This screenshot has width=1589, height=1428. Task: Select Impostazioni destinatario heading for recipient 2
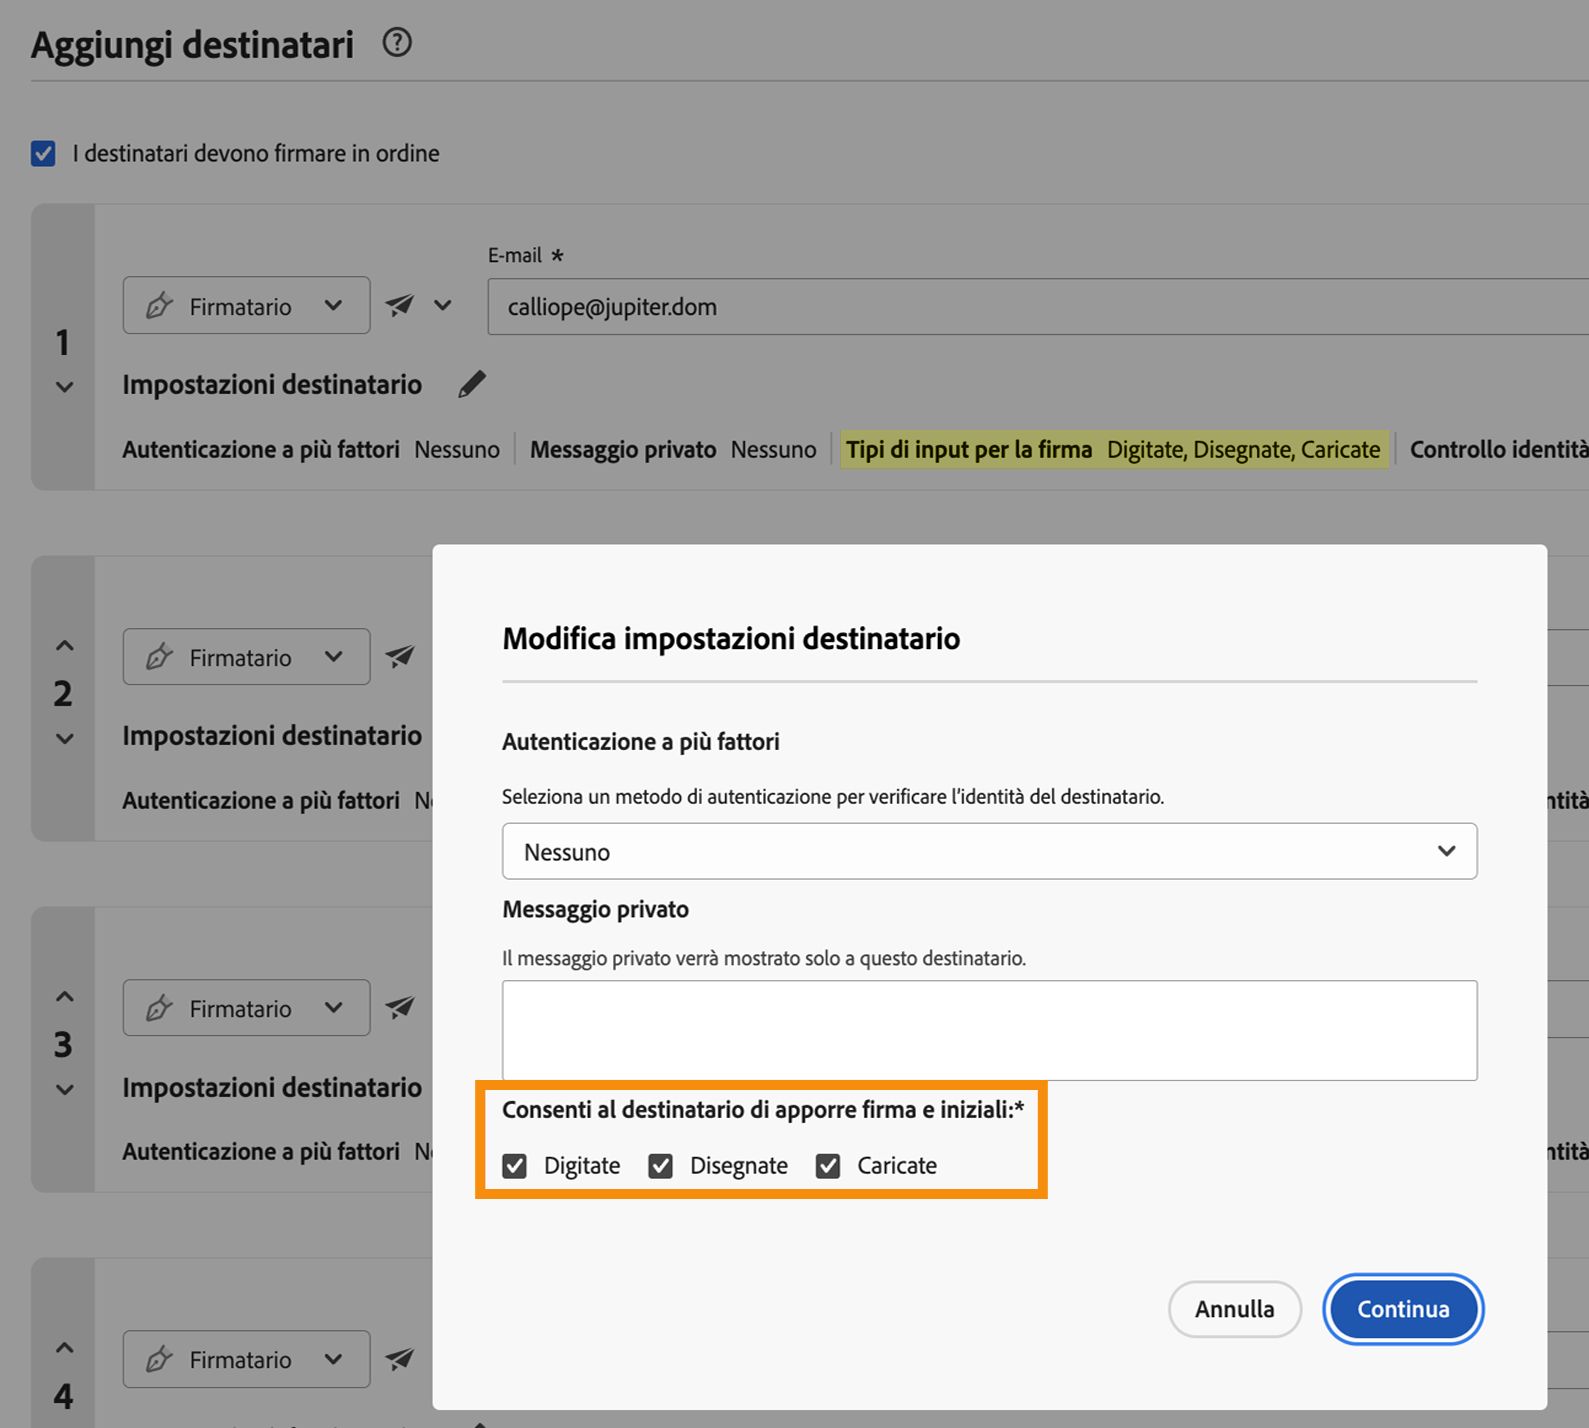(x=272, y=736)
